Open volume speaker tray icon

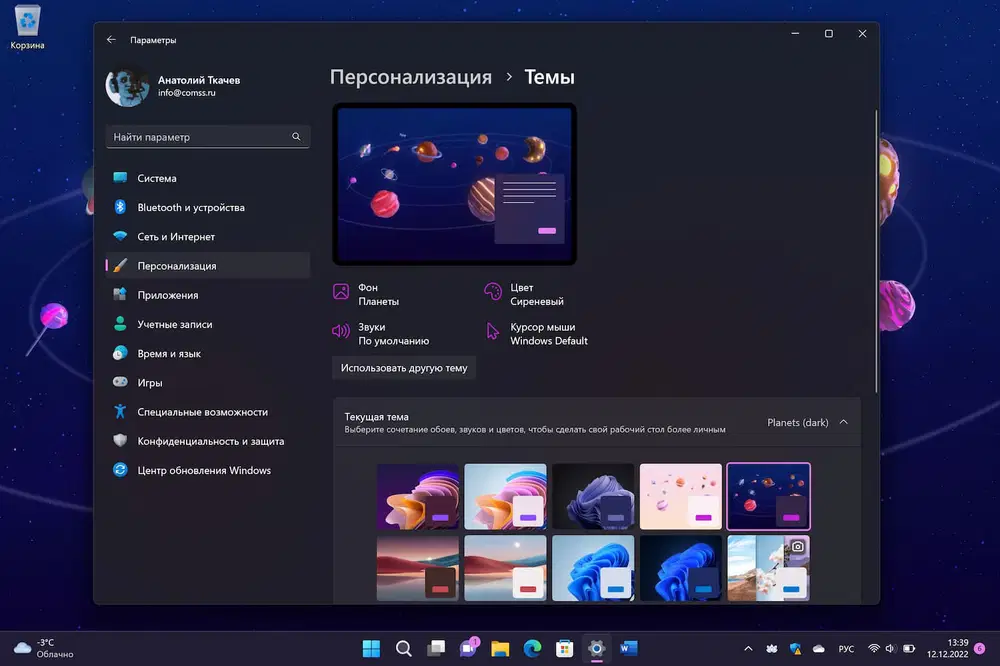tap(891, 648)
